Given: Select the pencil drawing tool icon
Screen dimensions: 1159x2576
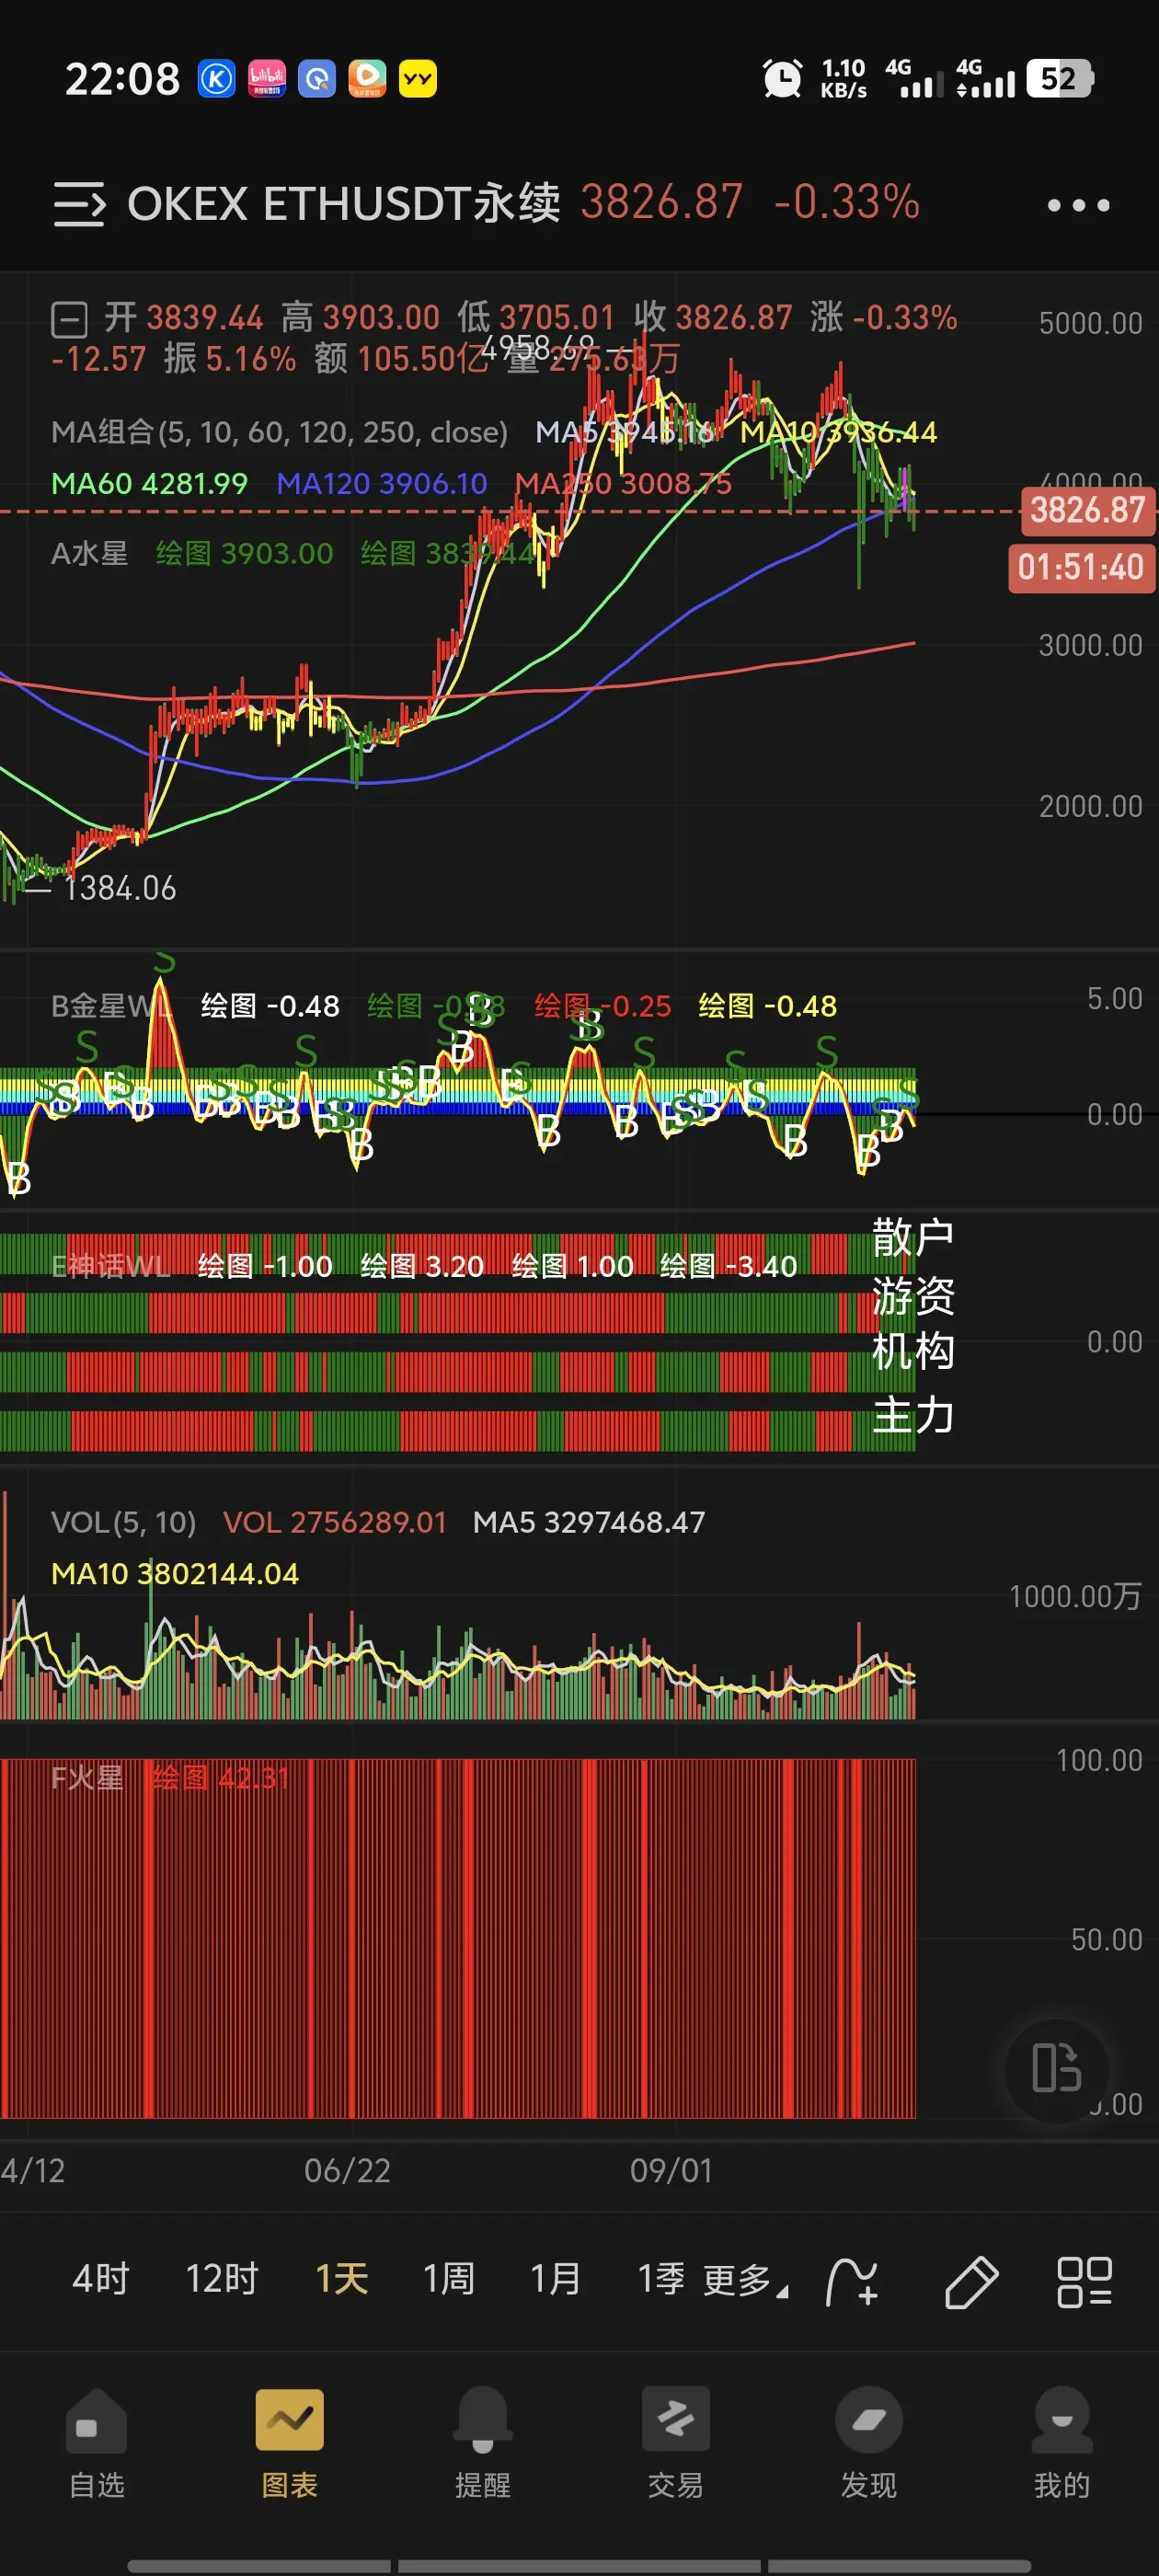Looking at the screenshot, I should click(x=971, y=2281).
